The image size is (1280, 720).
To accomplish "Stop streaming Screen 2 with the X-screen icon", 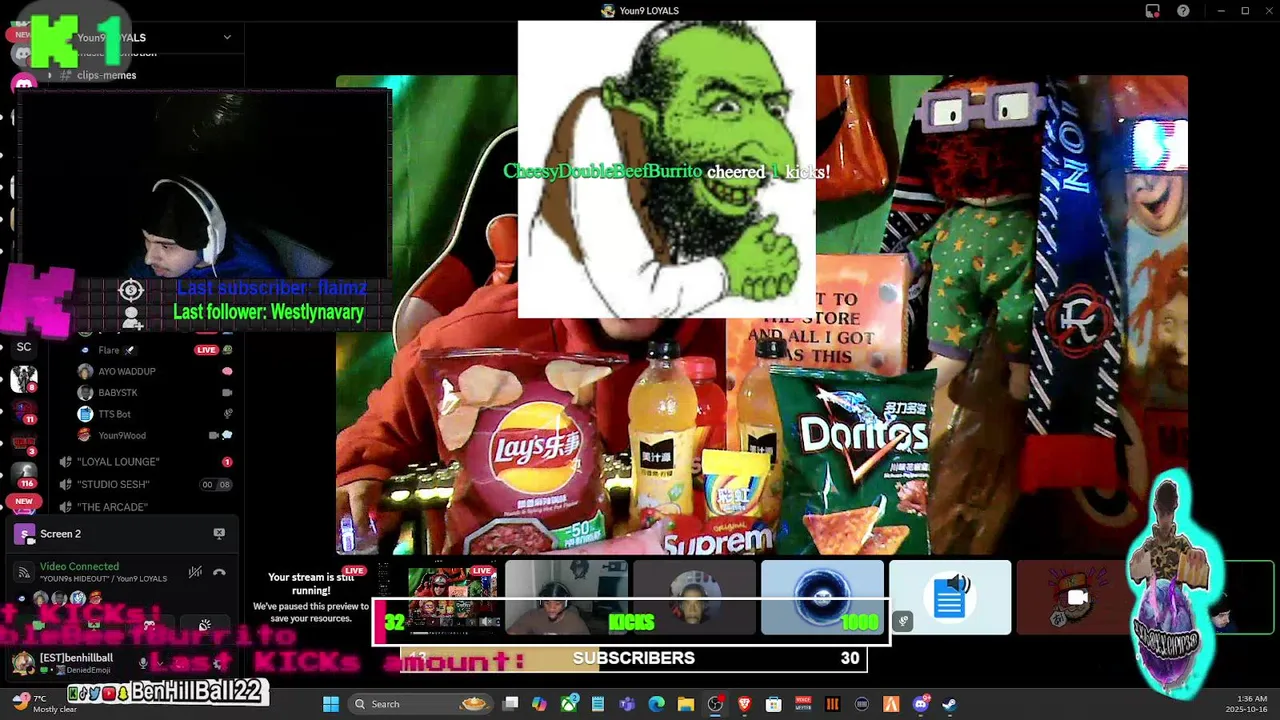I will click(219, 533).
